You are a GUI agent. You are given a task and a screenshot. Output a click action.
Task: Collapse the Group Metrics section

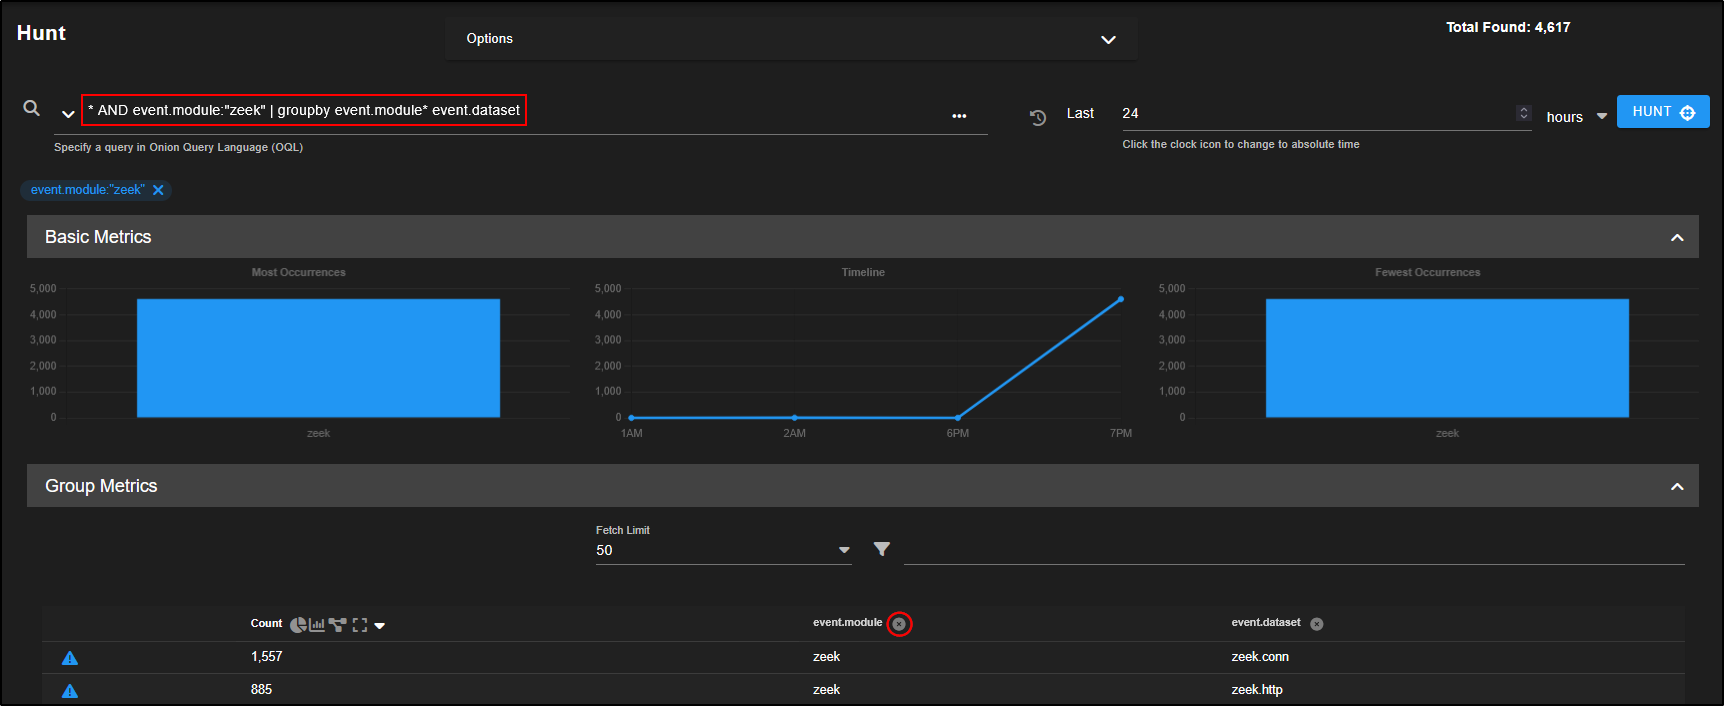pos(1677,487)
